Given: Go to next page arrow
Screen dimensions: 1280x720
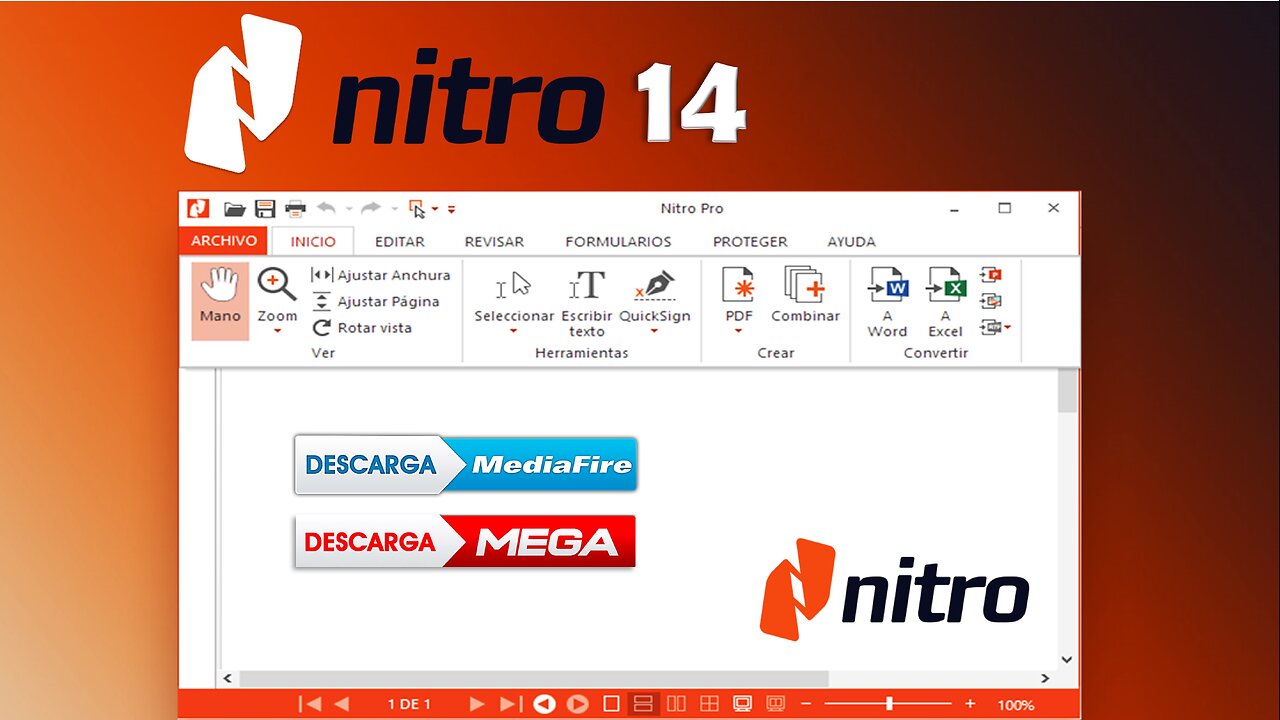Looking at the screenshot, I should point(477,704).
